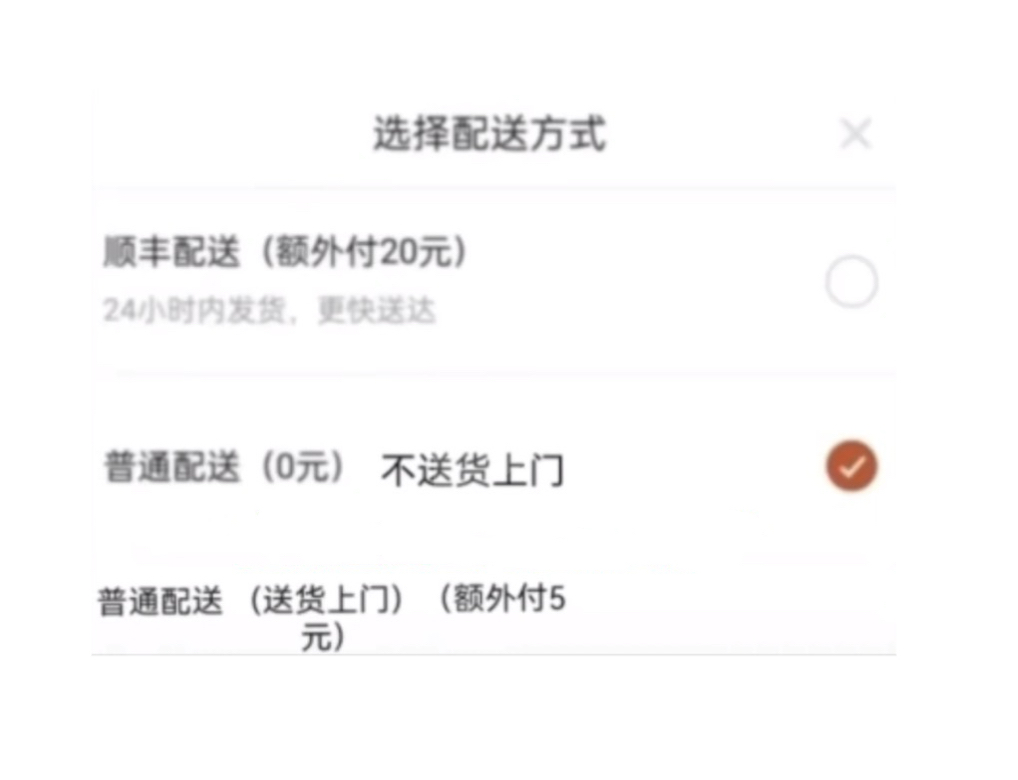Tap the 顺丰配送 option name

pos(172,254)
